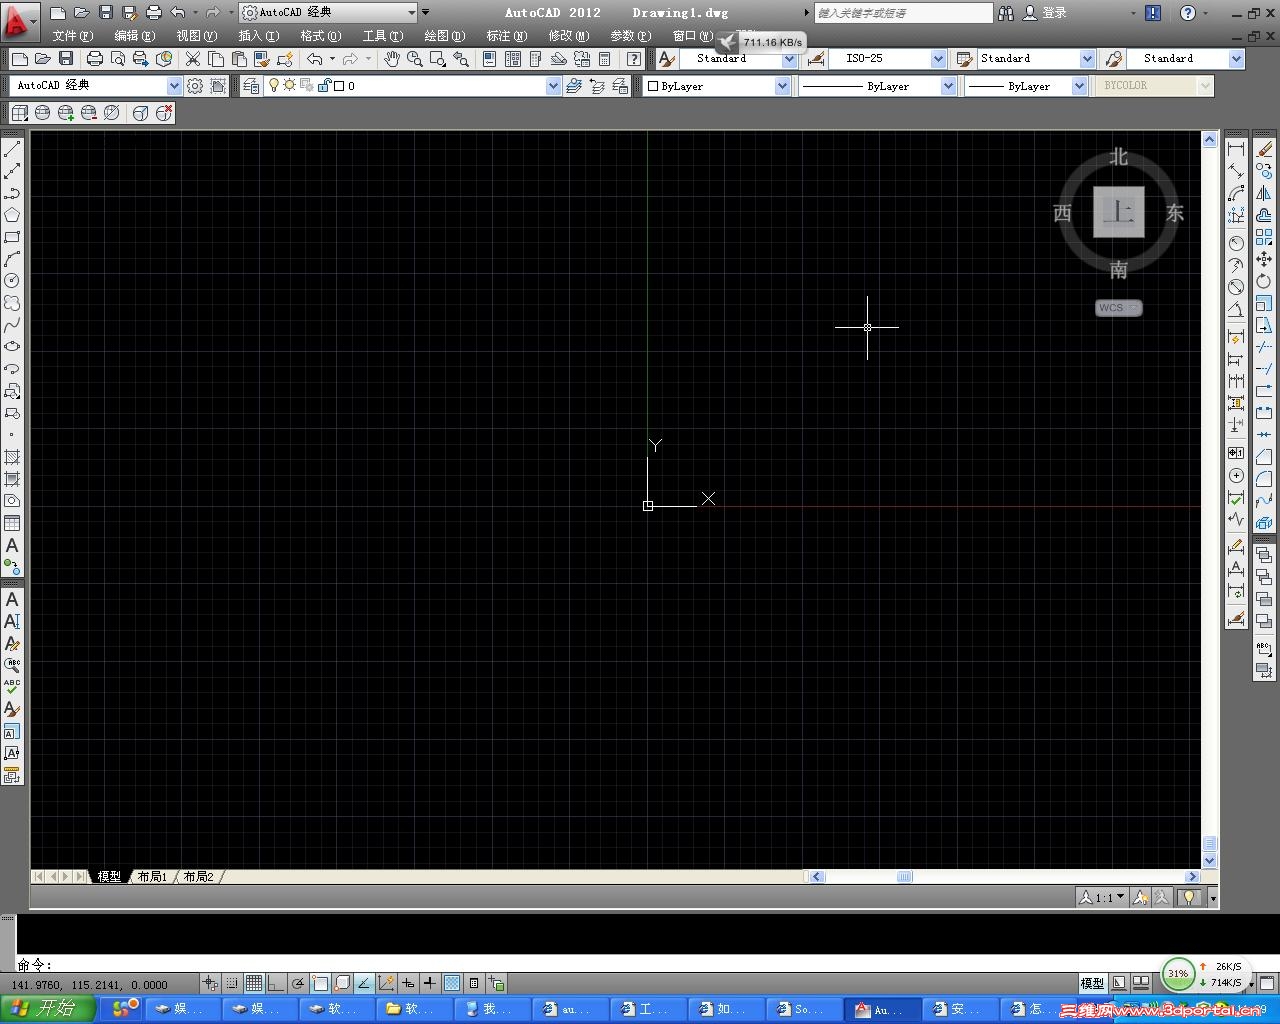Click Plot printer icon in standard toolbar
1280x1024 pixels.
[95, 59]
